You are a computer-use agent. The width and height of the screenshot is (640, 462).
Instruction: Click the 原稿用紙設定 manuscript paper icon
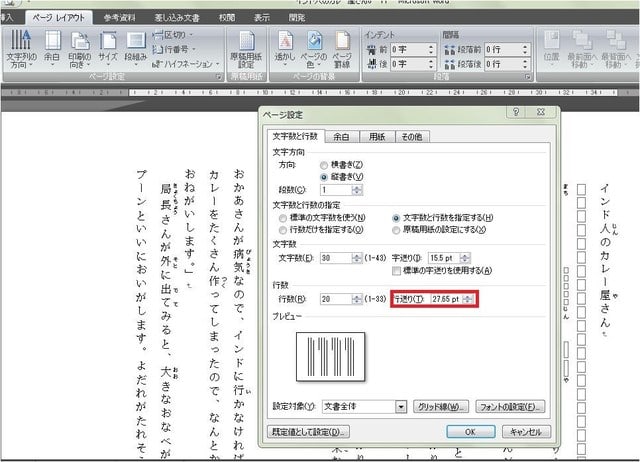click(246, 50)
